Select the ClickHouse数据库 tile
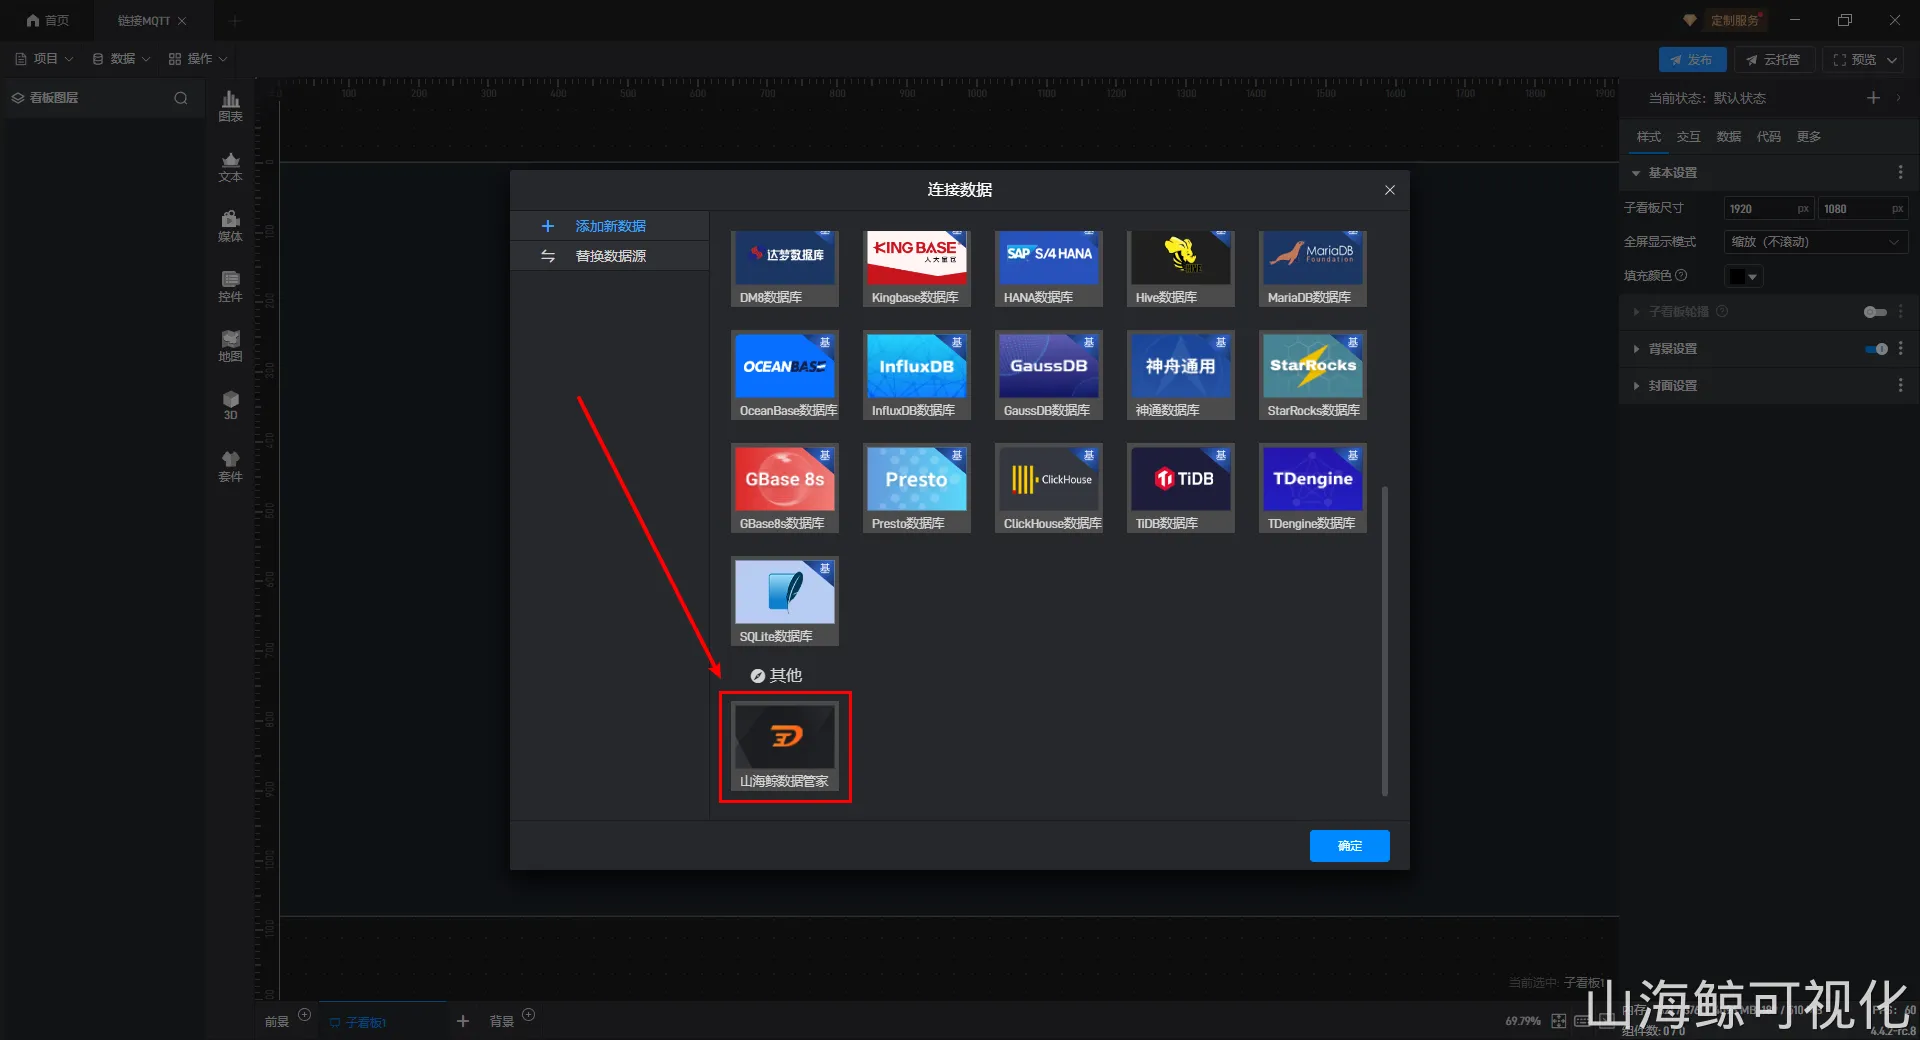 pos(1049,488)
